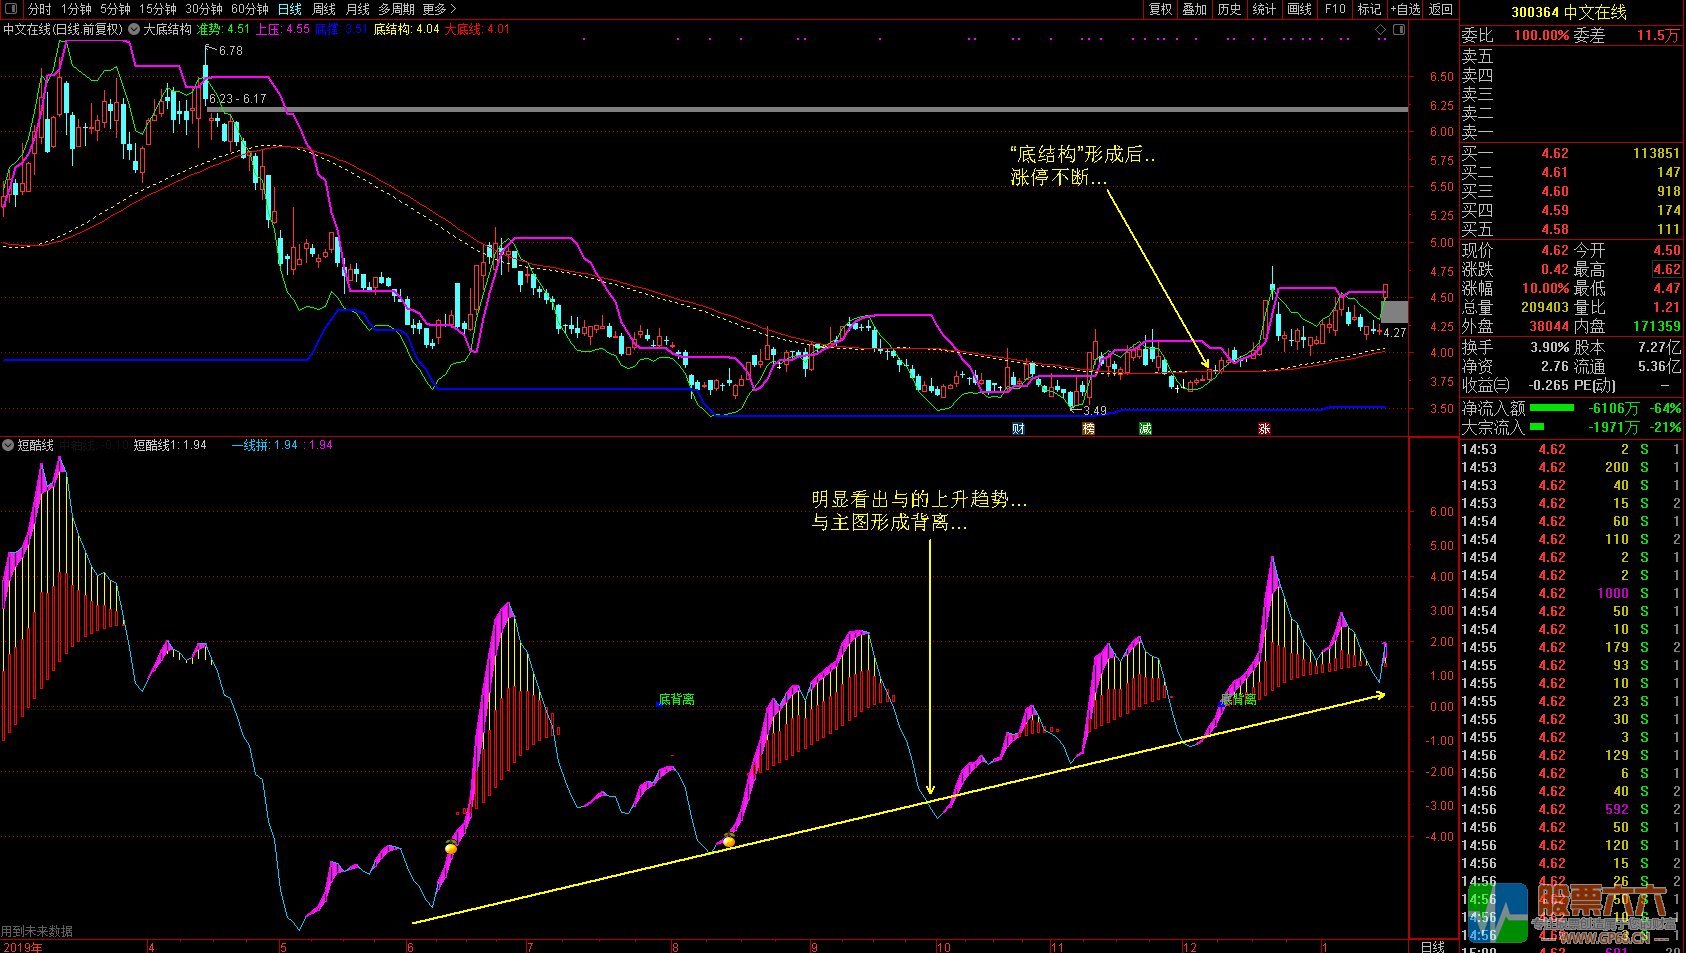Click the 300364 中文在线 stock title
This screenshot has height=953, width=1686.
1568,12
